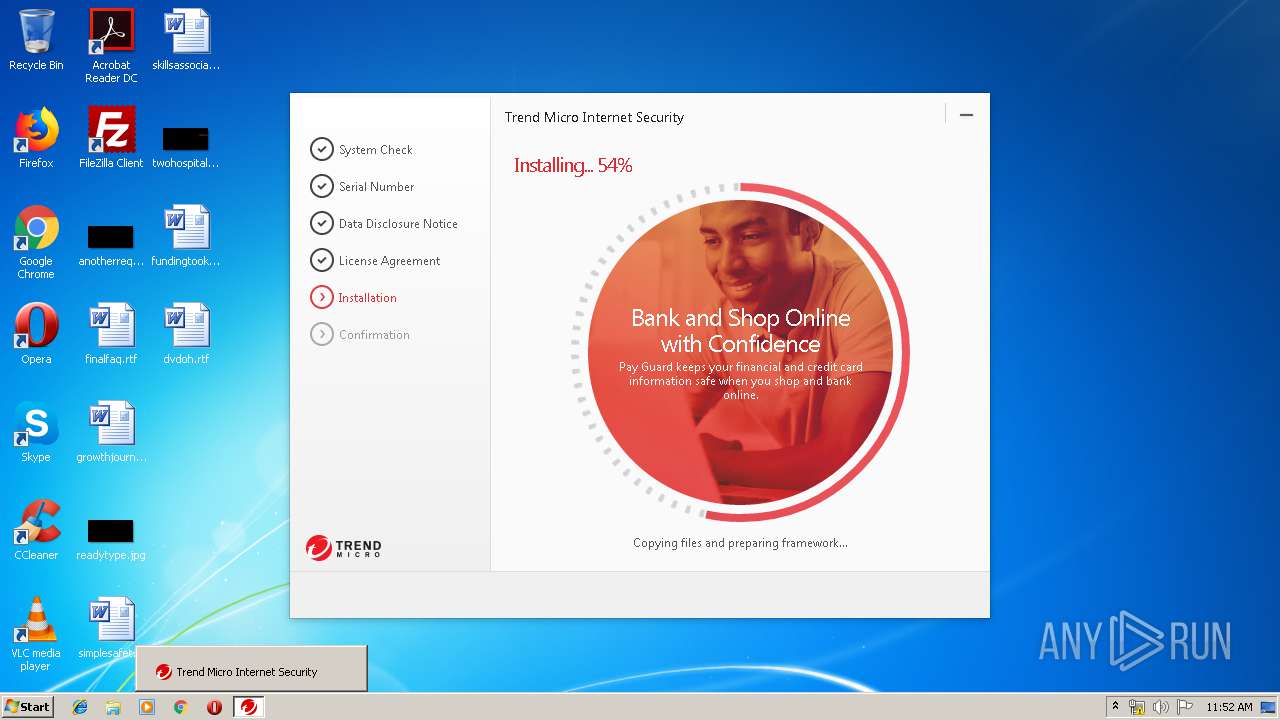The height and width of the screenshot is (720, 1280).
Task: Select the Serial Number step label
Action: click(376, 187)
